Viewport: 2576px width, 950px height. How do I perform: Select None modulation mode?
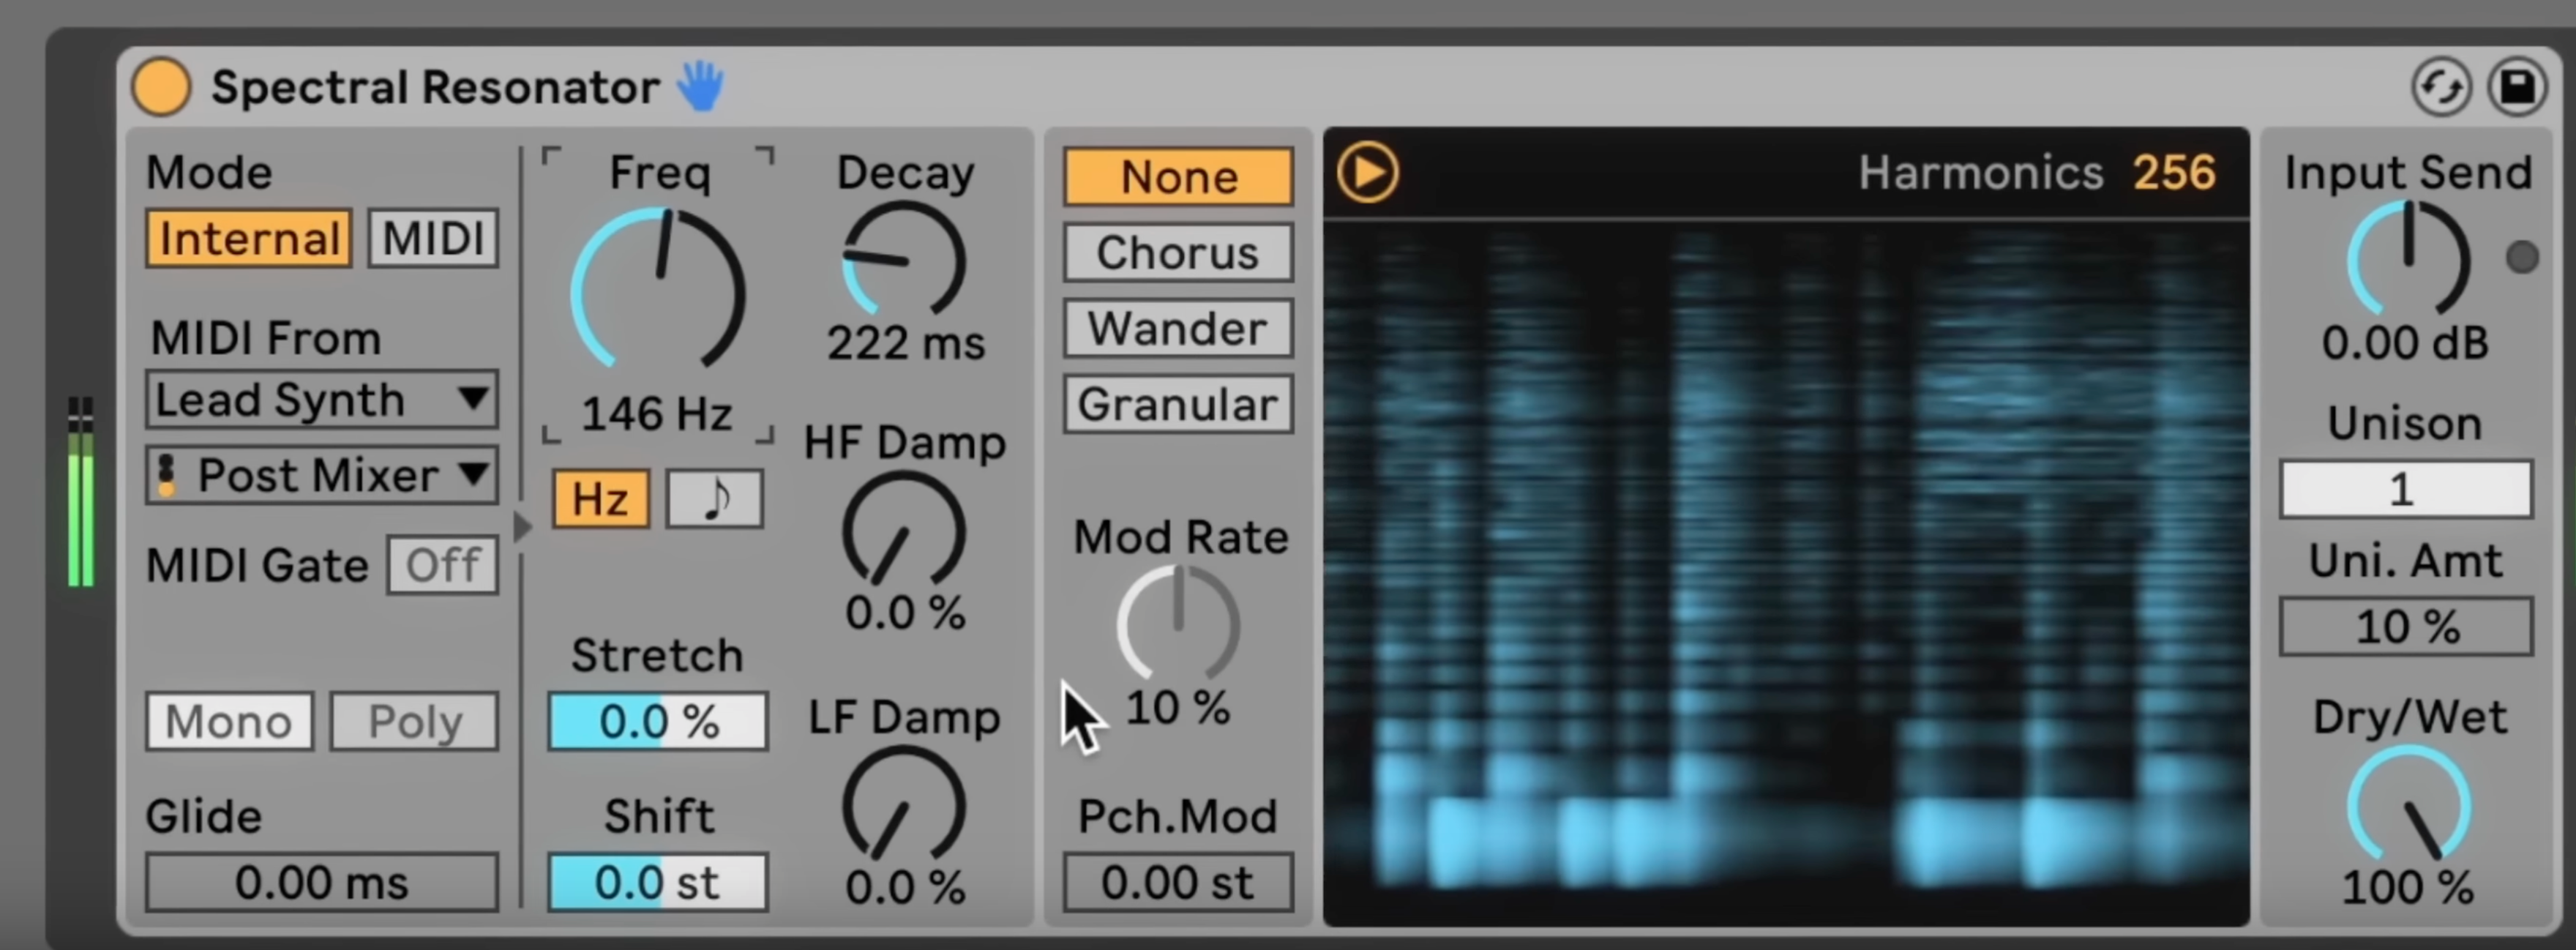pyautogui.click(x=1179, y=177)
